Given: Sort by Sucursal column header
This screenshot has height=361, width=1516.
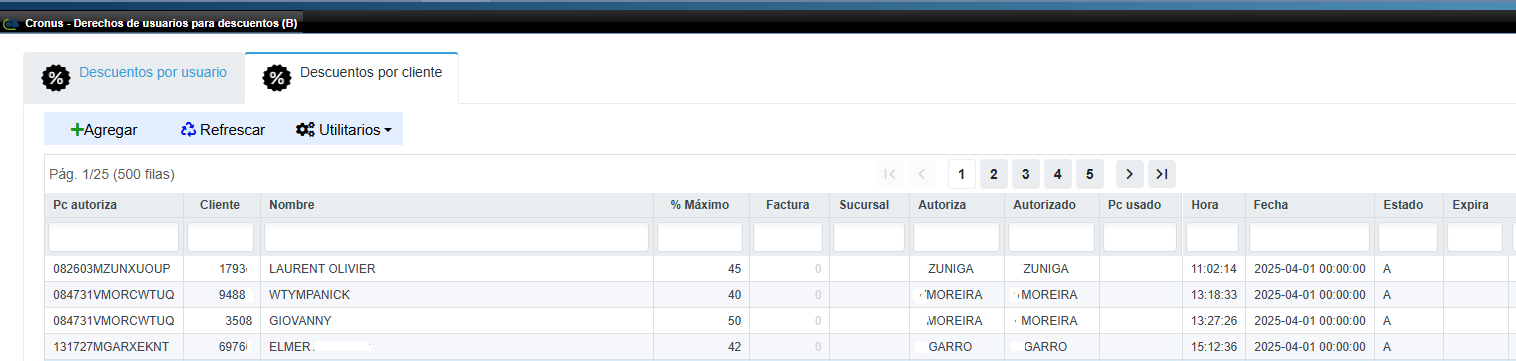Looking at the screenshot, I should [x=868, y=205].
